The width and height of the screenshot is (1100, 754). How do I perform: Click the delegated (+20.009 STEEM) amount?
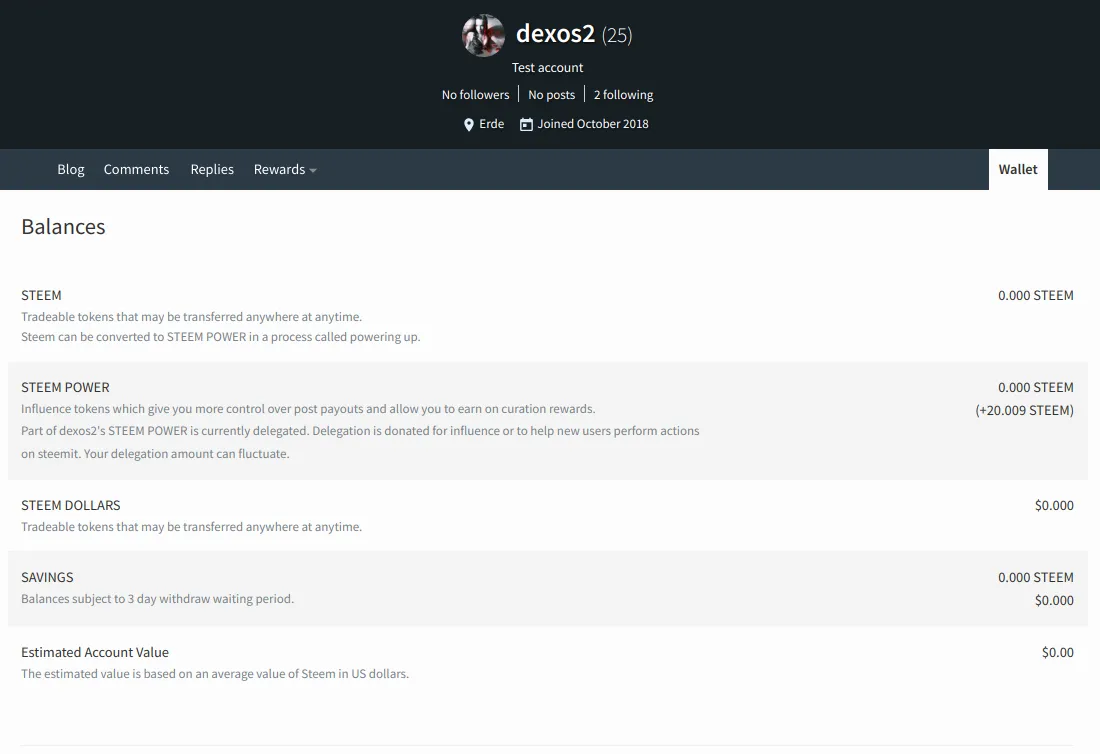click(x=1024, y=410)
